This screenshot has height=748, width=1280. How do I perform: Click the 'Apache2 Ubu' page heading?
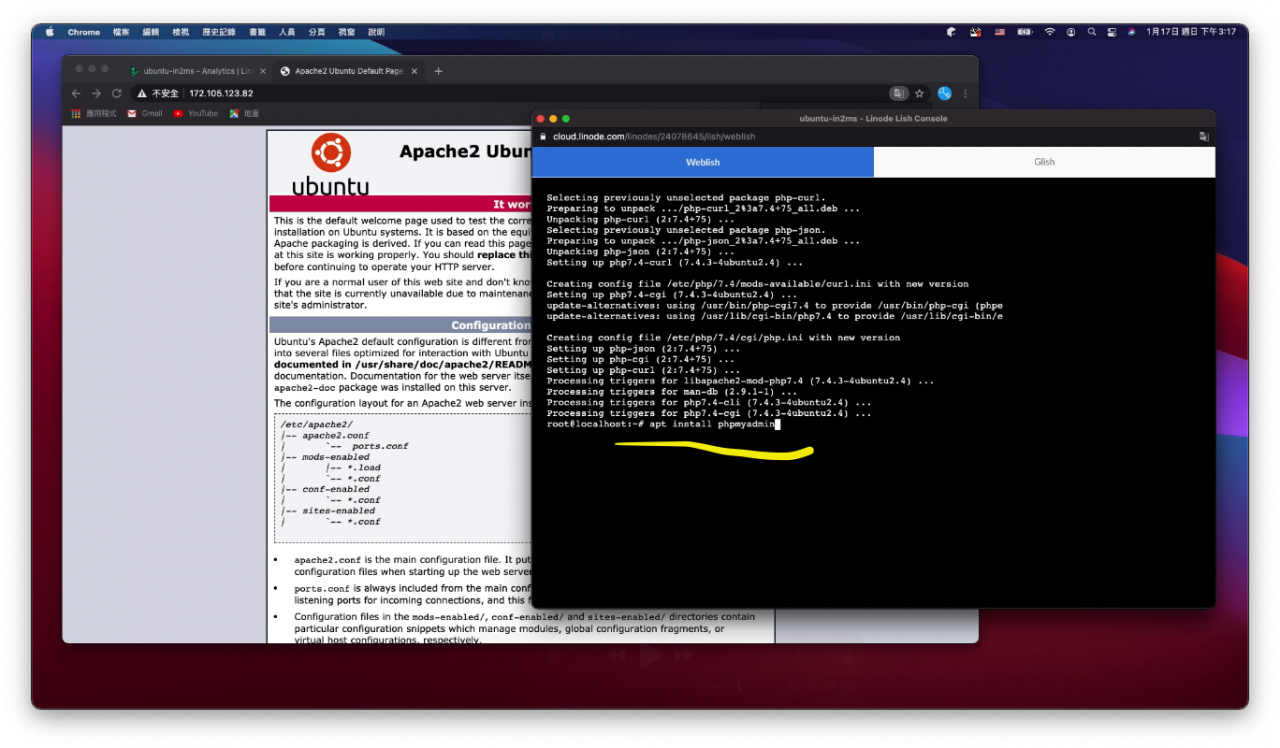pos(464,152)
